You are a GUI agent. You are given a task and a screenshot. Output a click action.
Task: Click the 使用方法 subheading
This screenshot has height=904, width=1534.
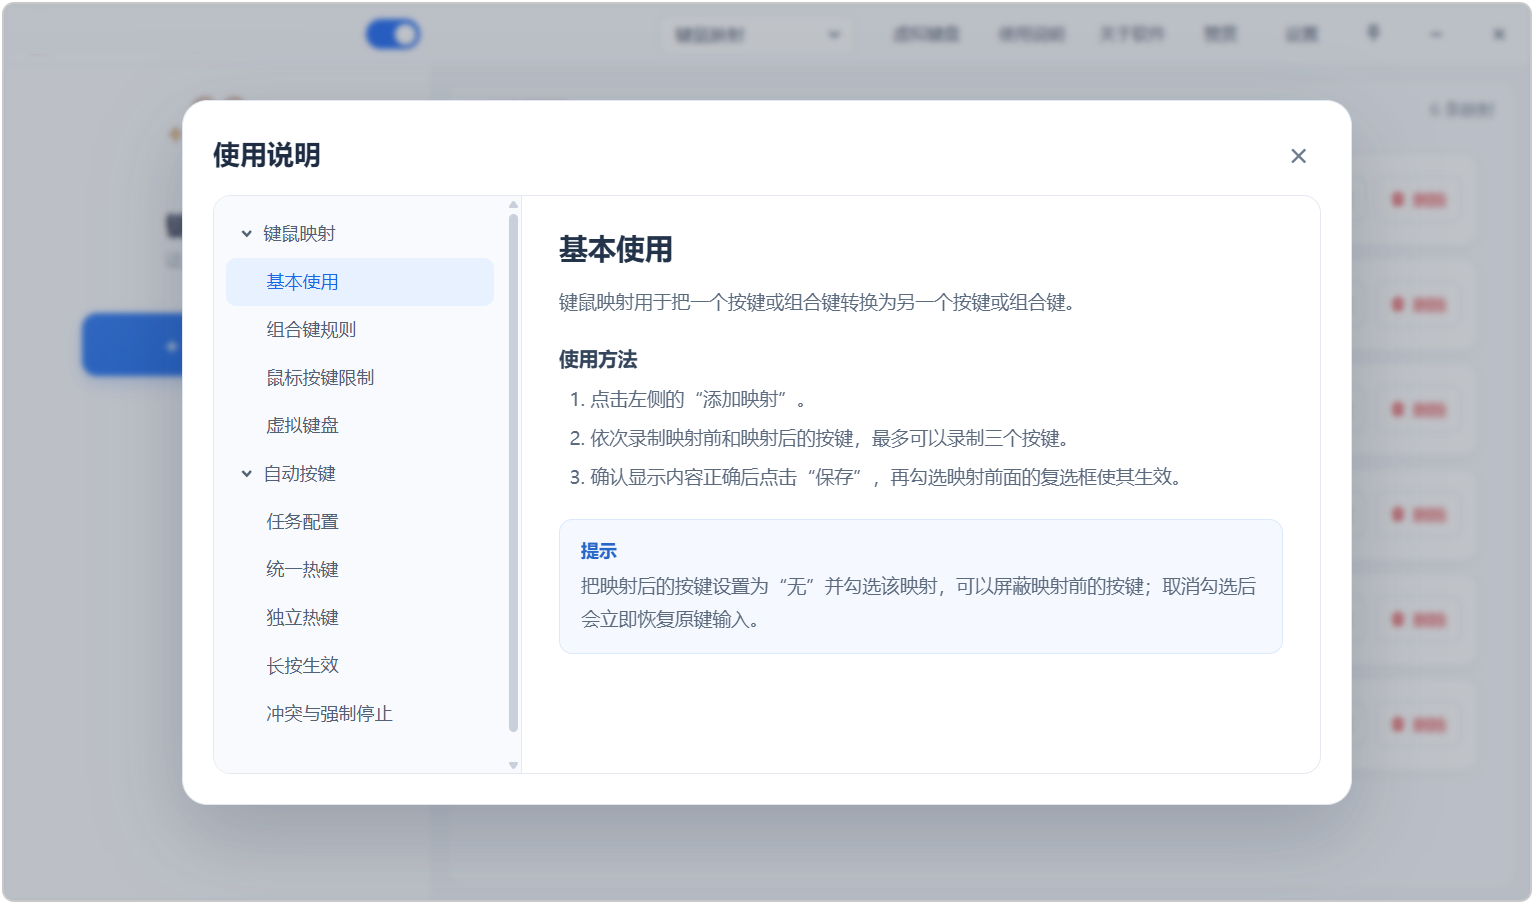(x=598, y=360)
